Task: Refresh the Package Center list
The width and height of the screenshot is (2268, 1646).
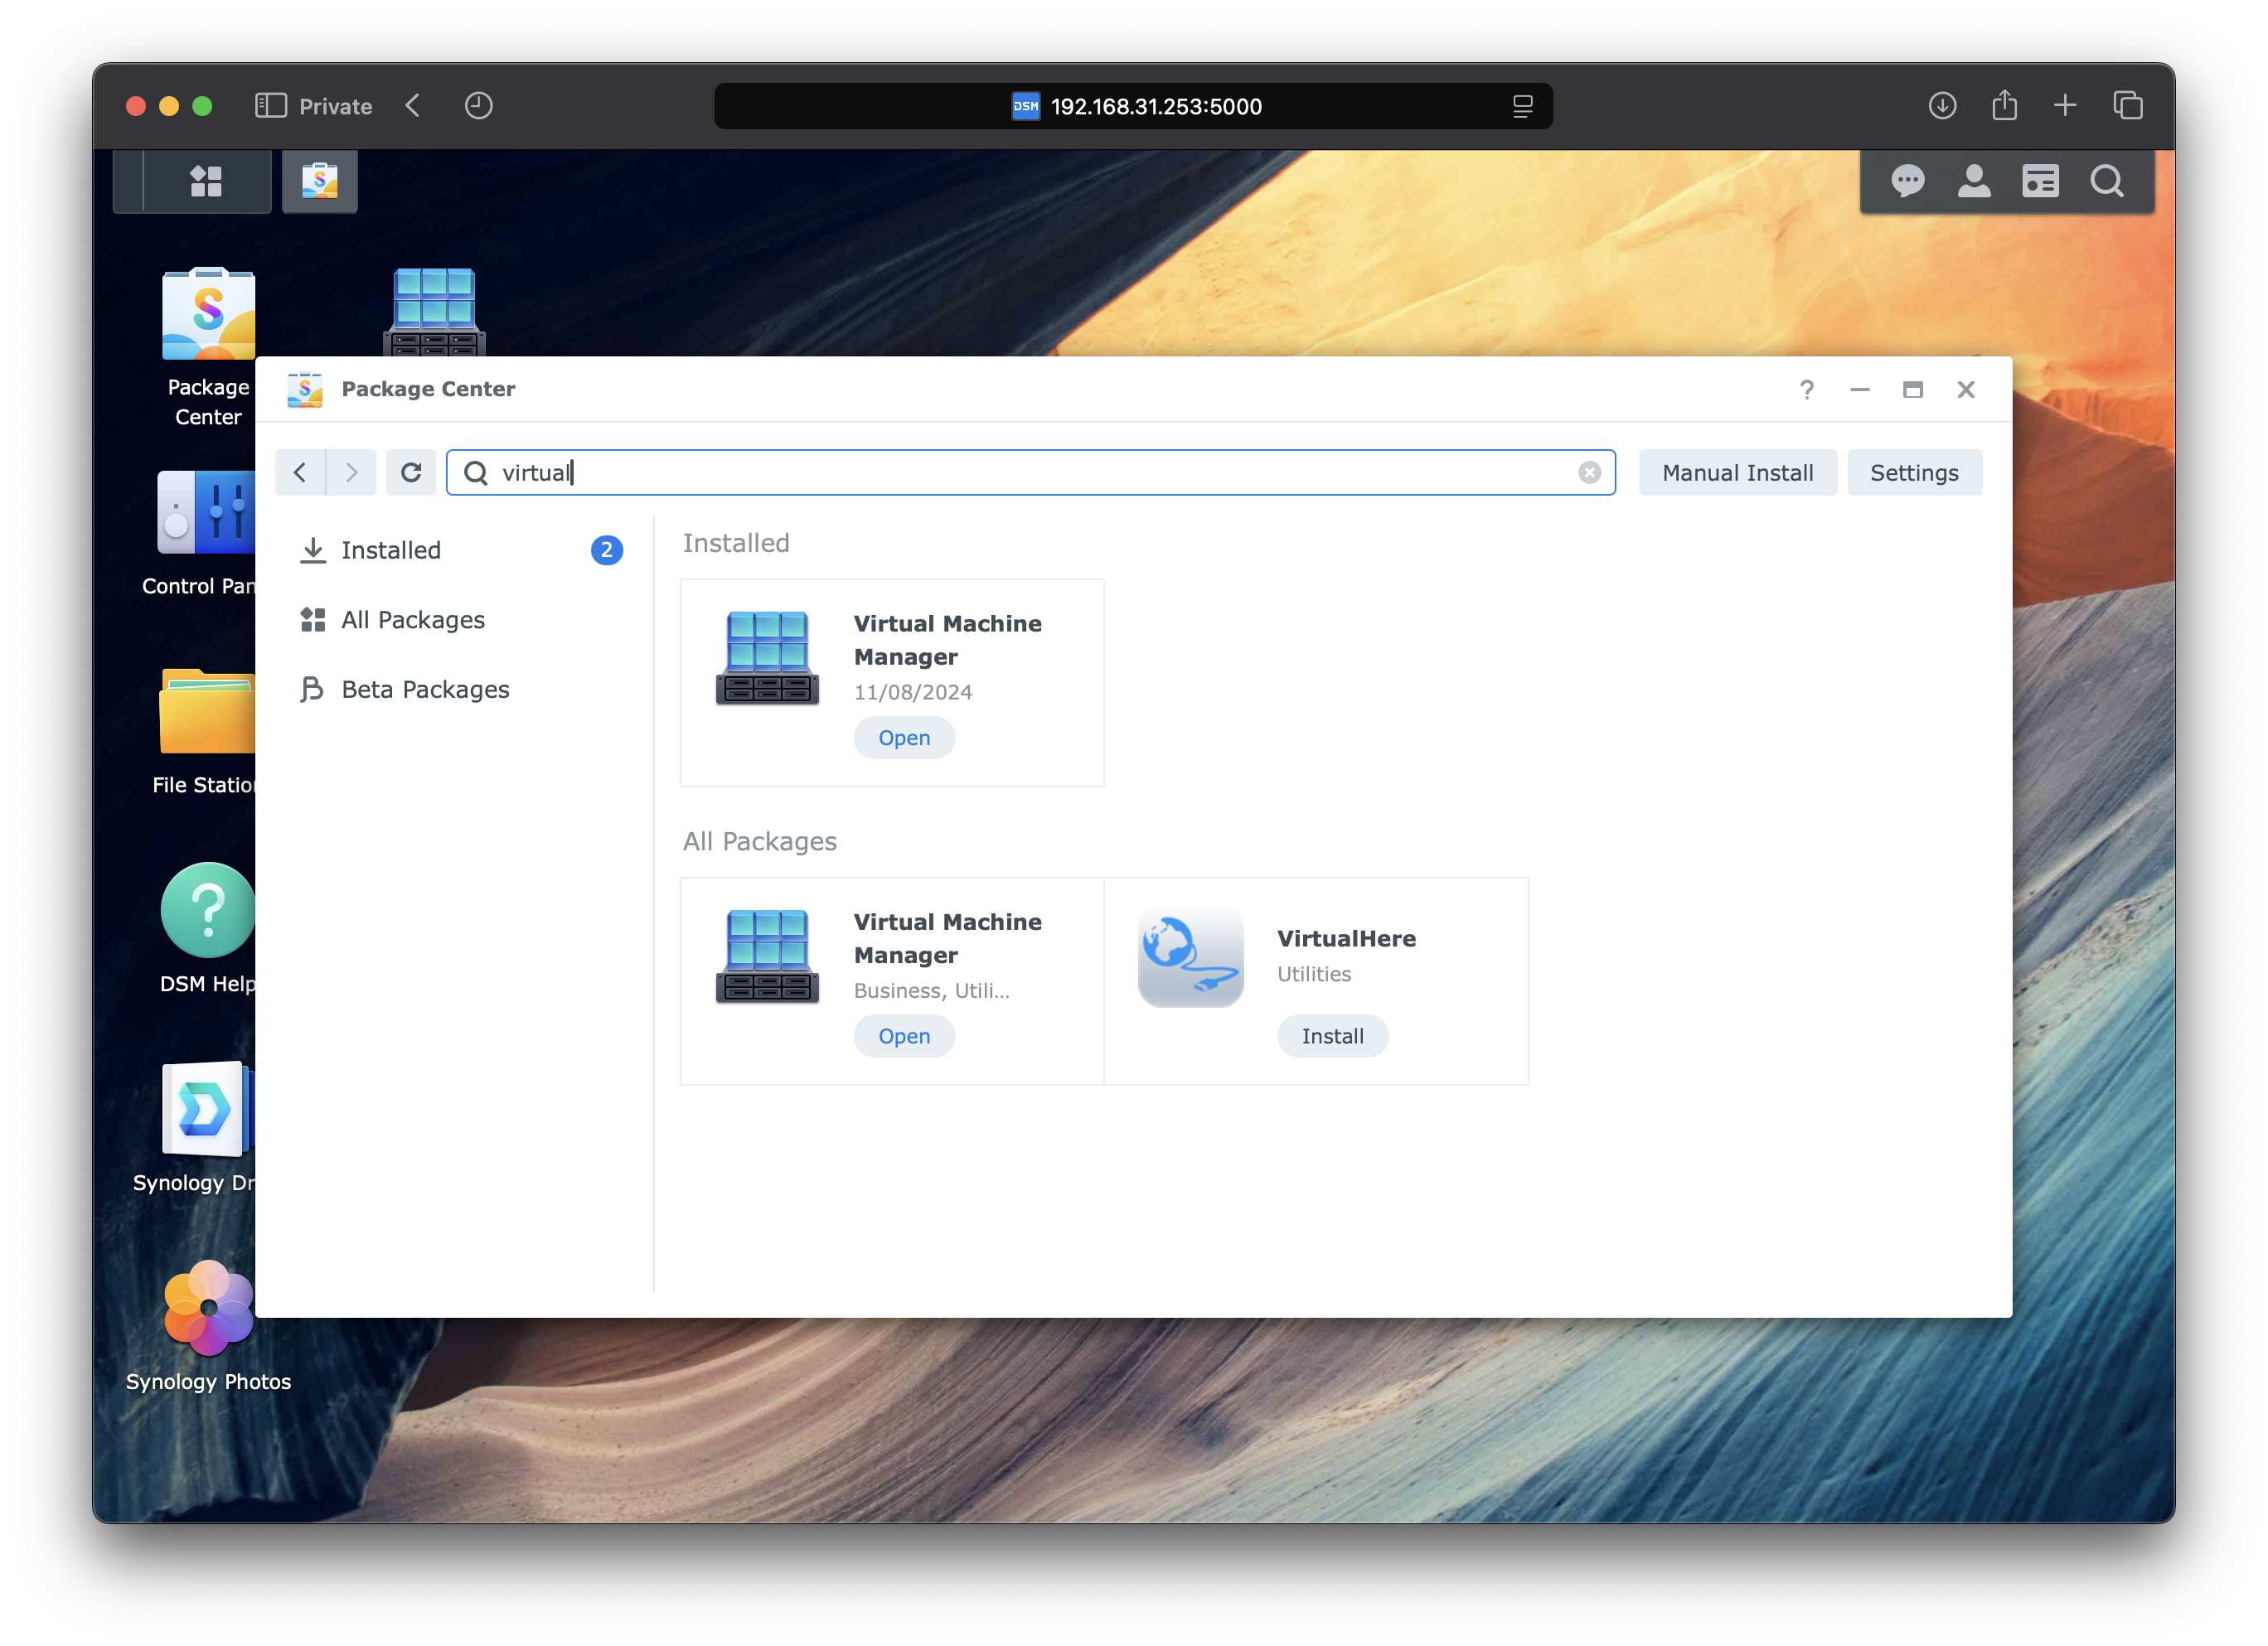Action: coord(411,472)
